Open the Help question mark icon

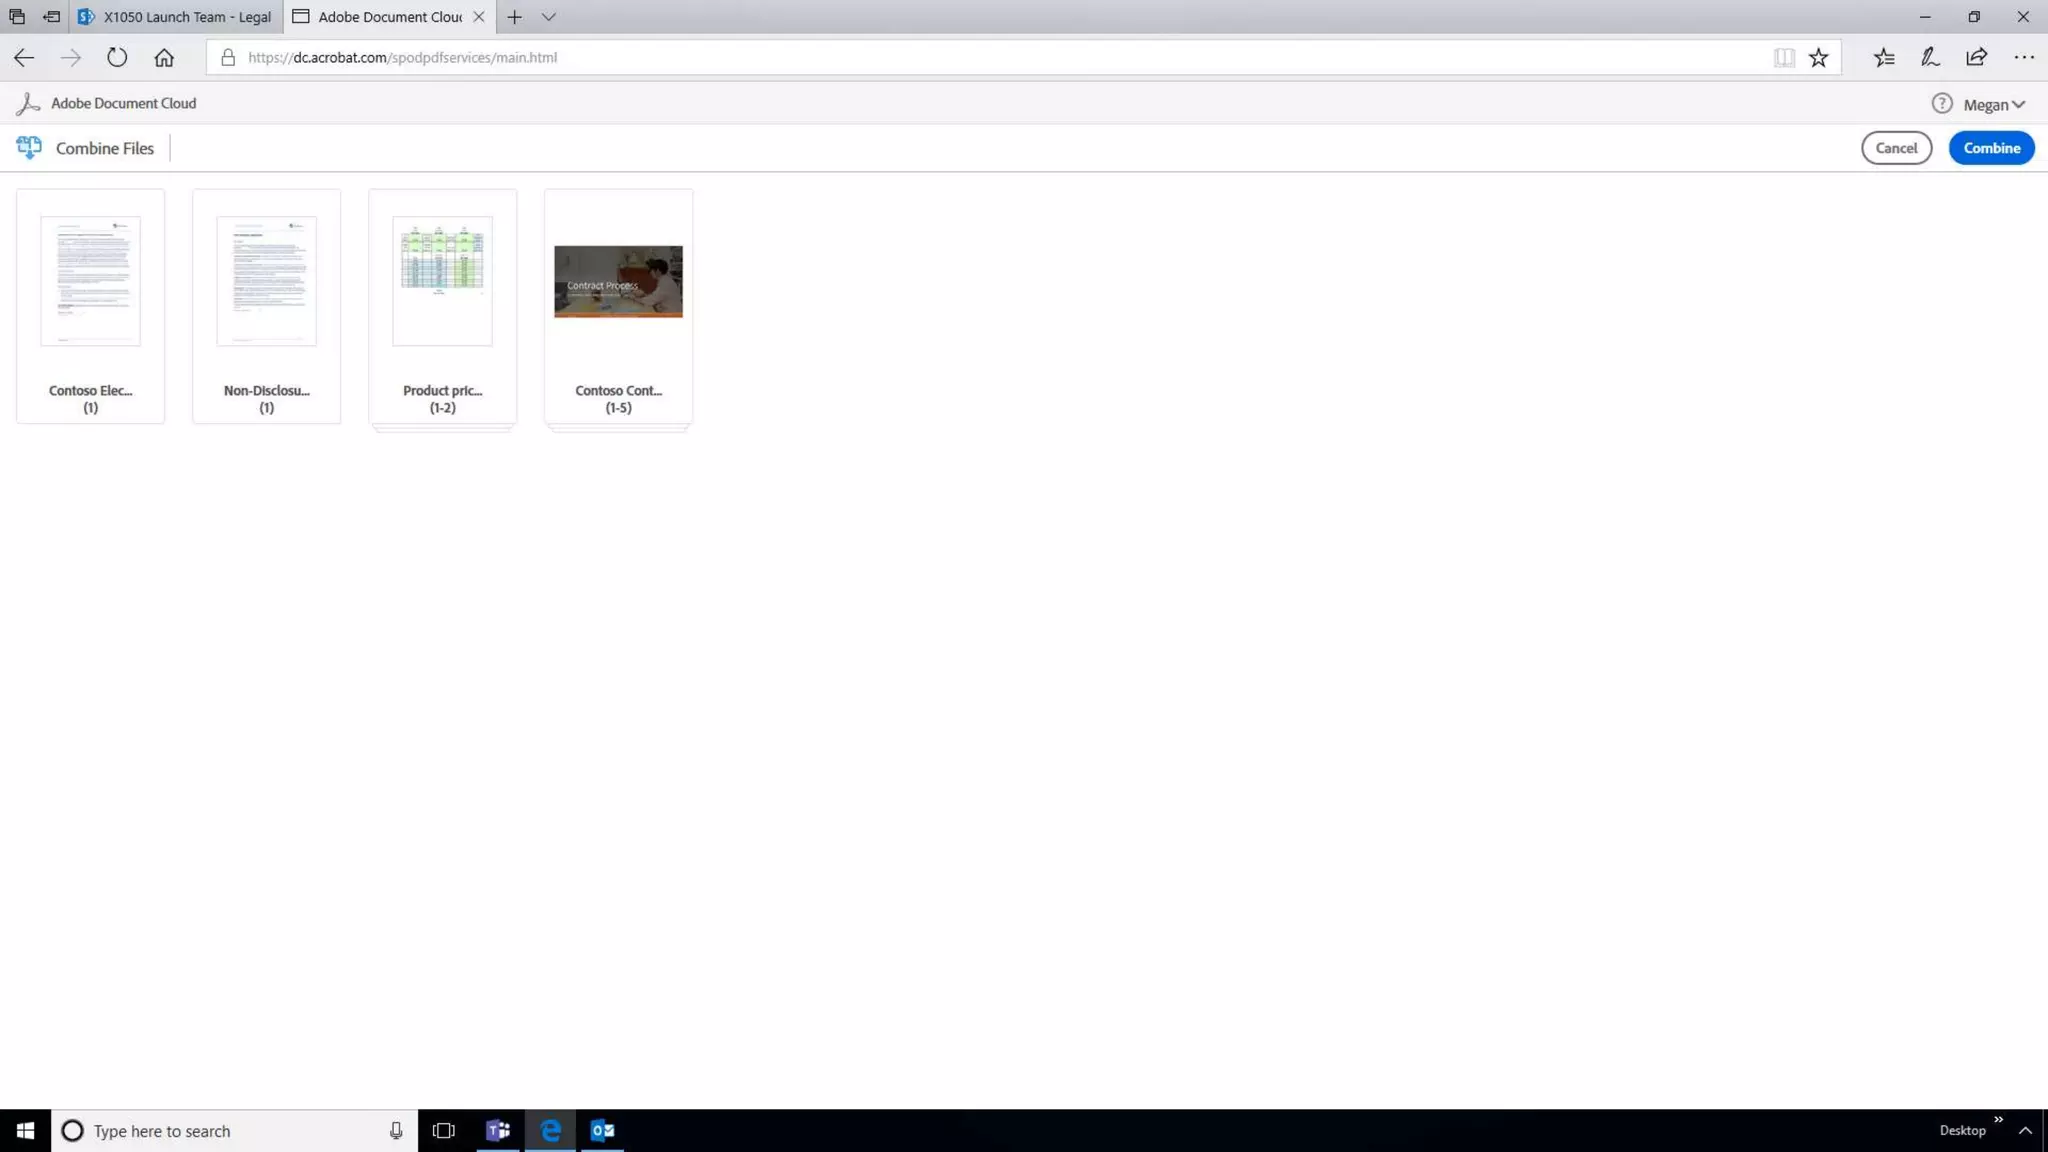1941,103
